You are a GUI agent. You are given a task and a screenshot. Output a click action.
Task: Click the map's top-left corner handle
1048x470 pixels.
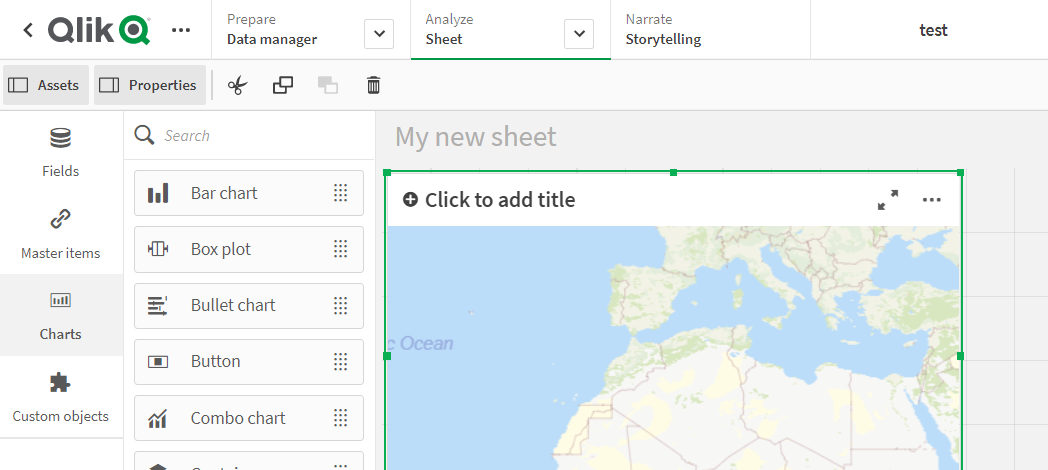pos(387,172)
